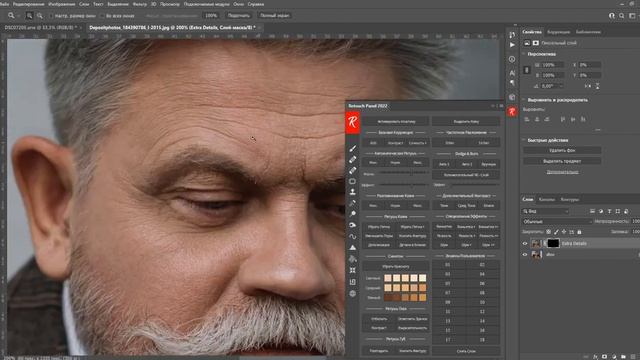Click the Extra Details layer mask thumbnail
This screenshot has width=640, height=360.
pos(553,243)
